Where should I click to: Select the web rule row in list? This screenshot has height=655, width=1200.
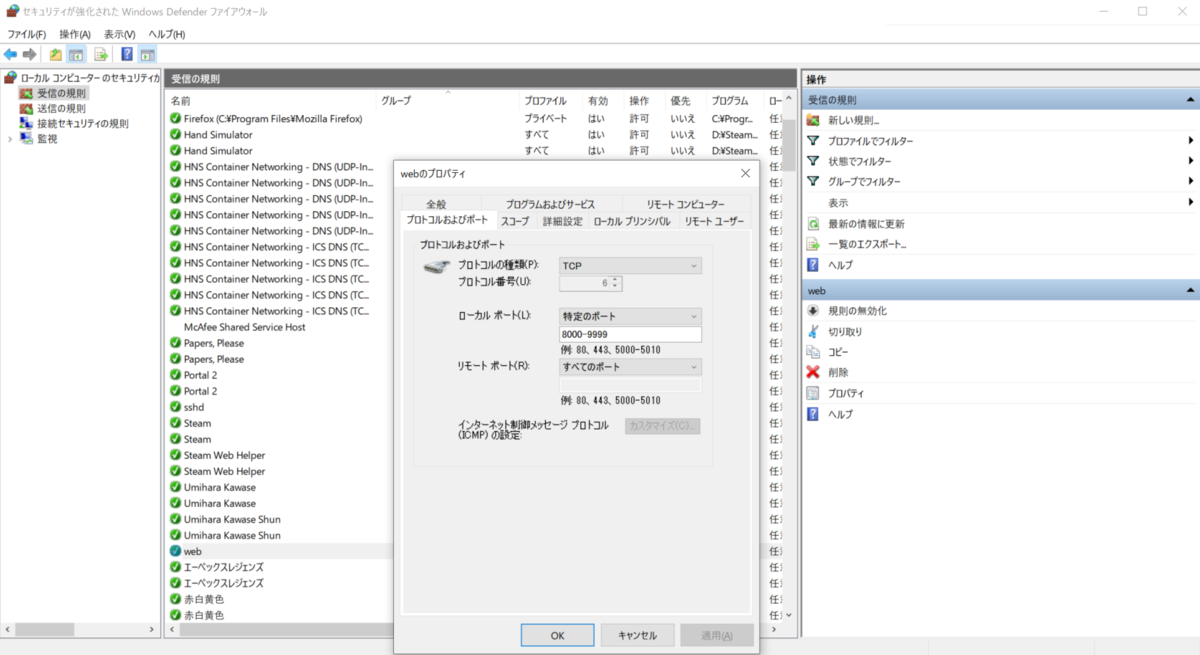coord(280,551)
